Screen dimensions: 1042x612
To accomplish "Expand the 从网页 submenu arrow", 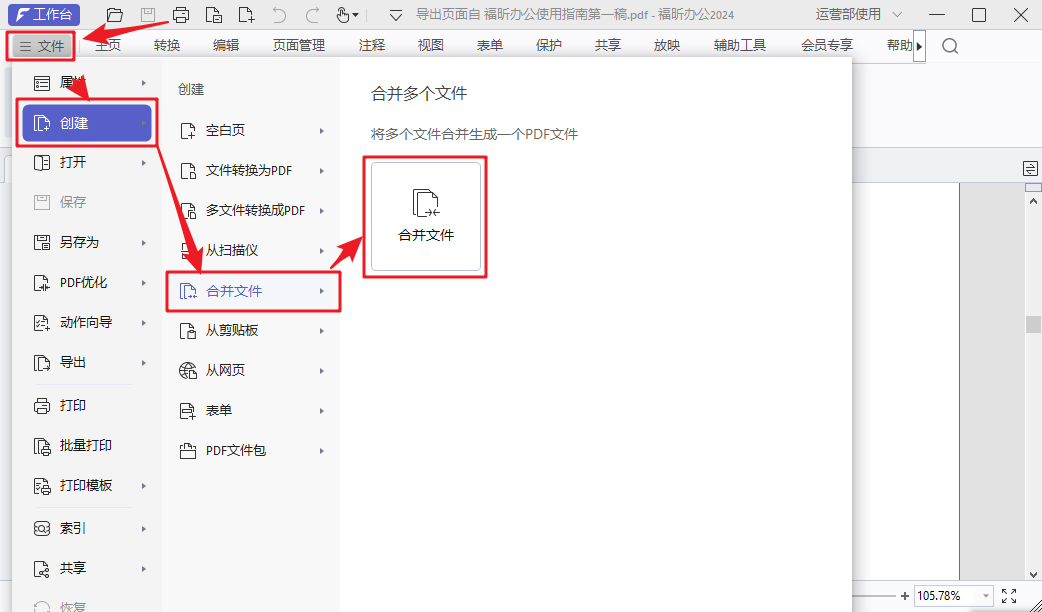I will tap(322, 371).
